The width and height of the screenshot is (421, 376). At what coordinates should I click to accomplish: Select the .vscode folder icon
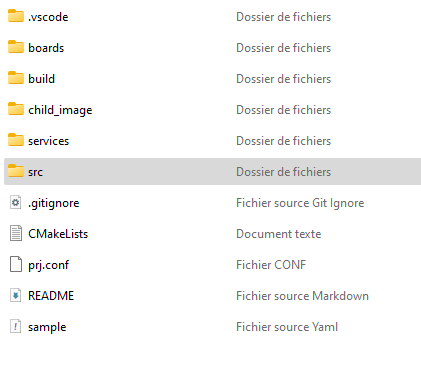[x=16, y=16]
